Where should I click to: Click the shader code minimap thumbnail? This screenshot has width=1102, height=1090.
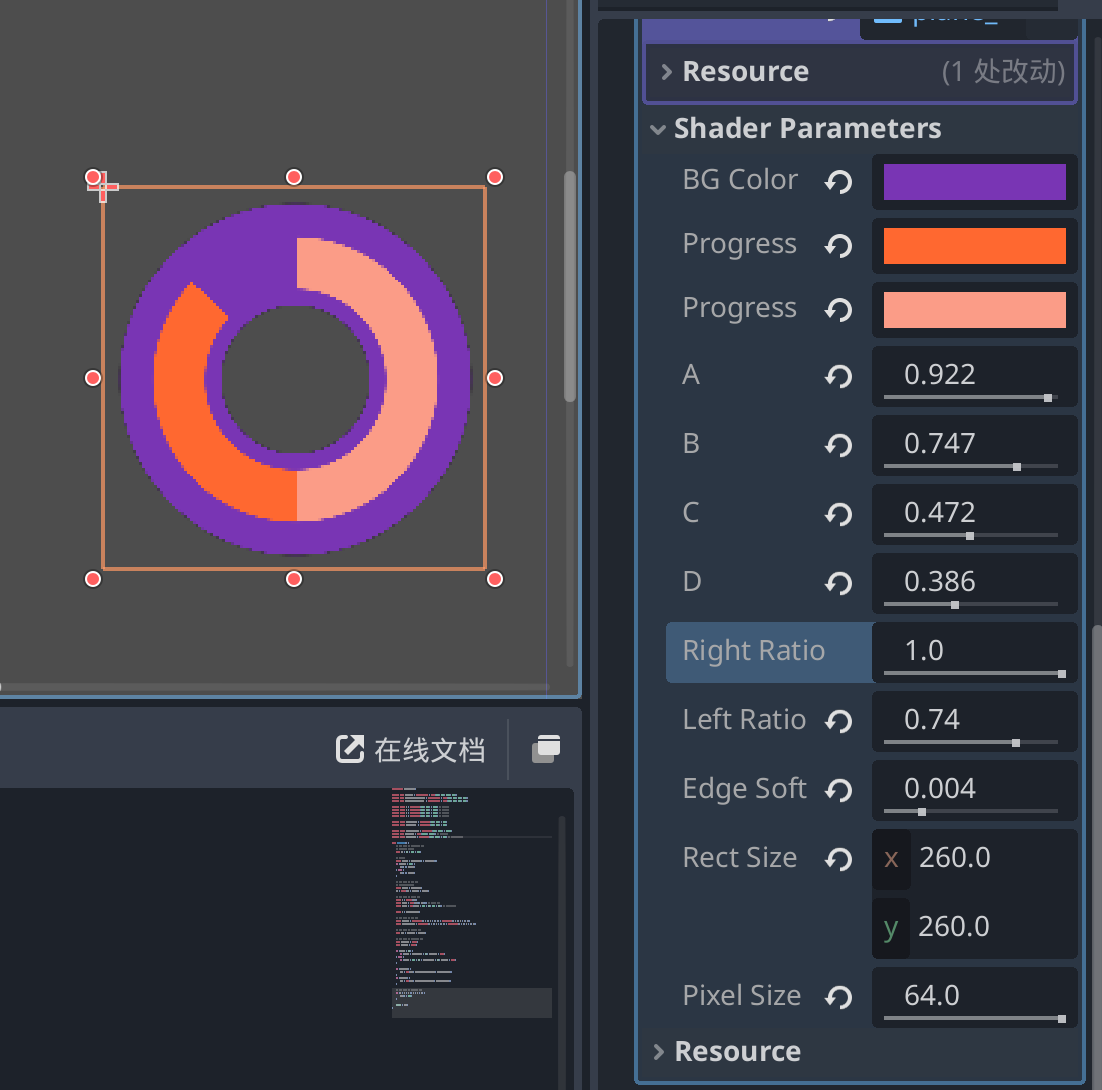(x=472, y=902)
